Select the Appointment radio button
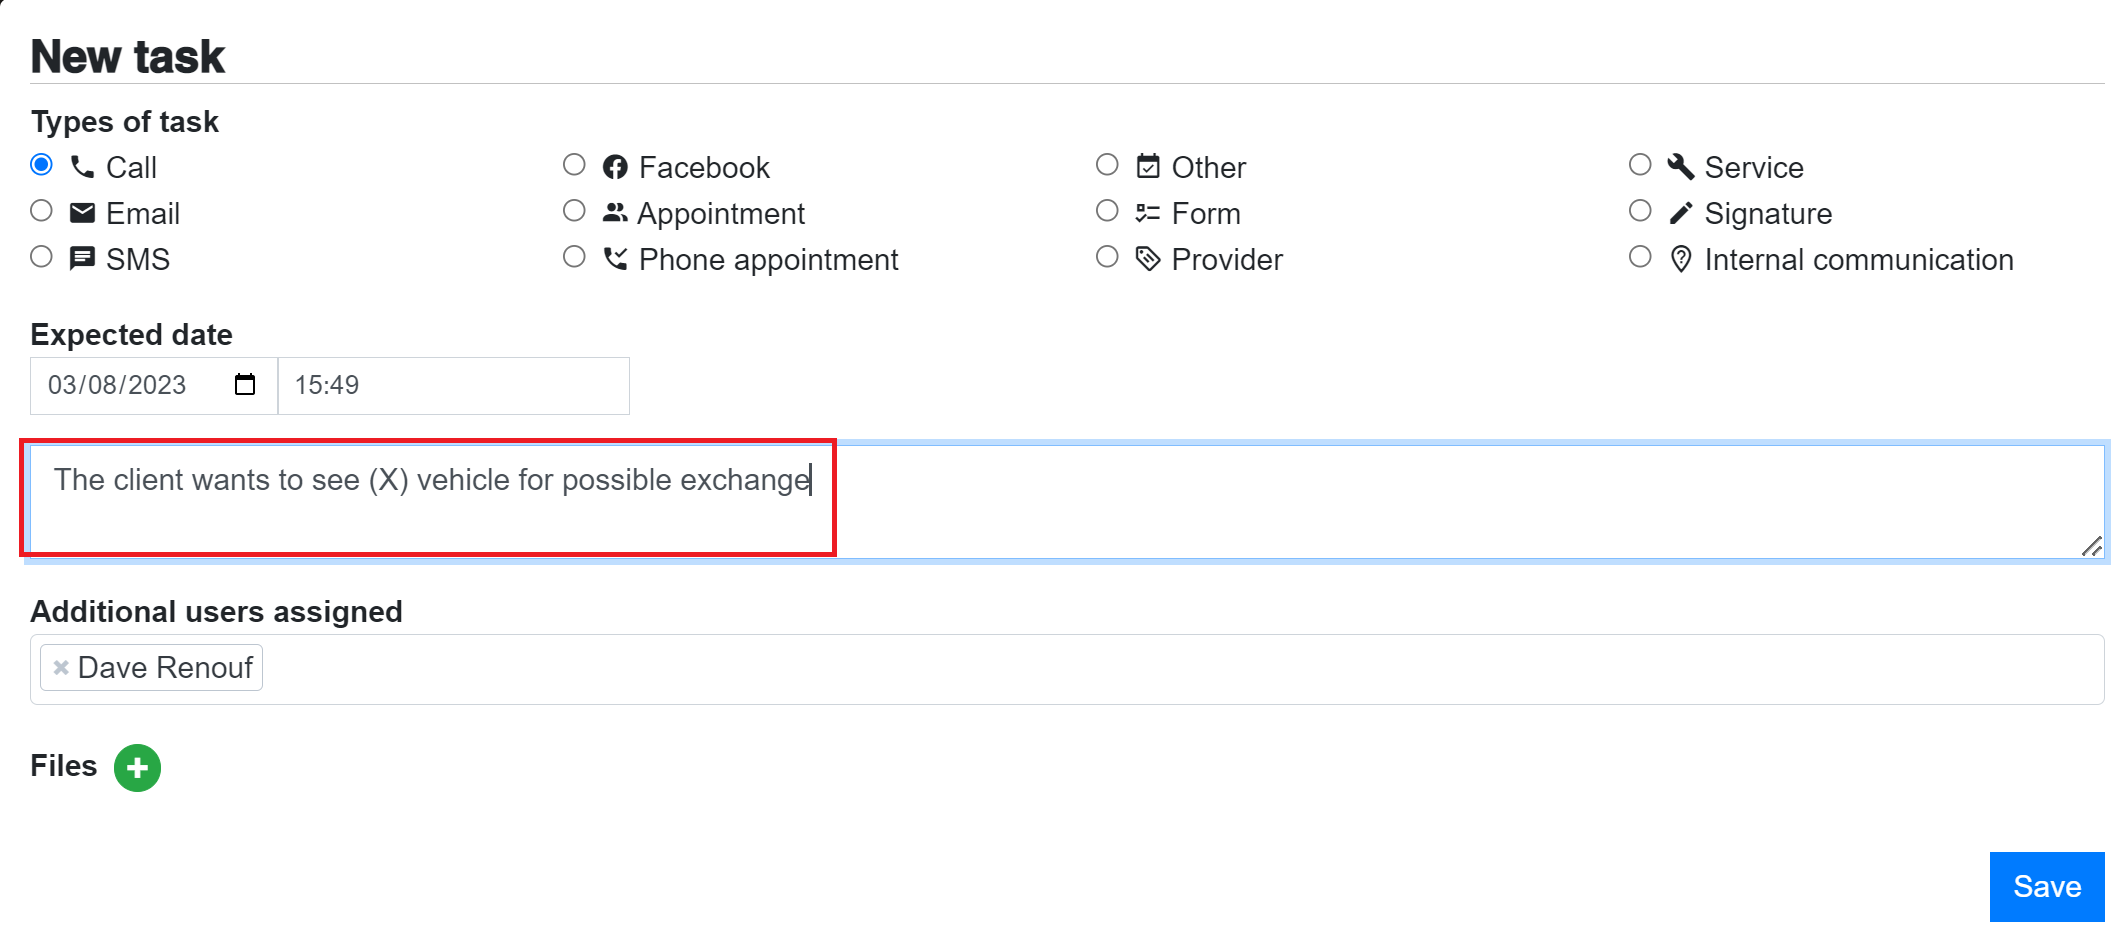This screenshot has height=942, width=2126. pyautogui.click(x=574, y=211)
